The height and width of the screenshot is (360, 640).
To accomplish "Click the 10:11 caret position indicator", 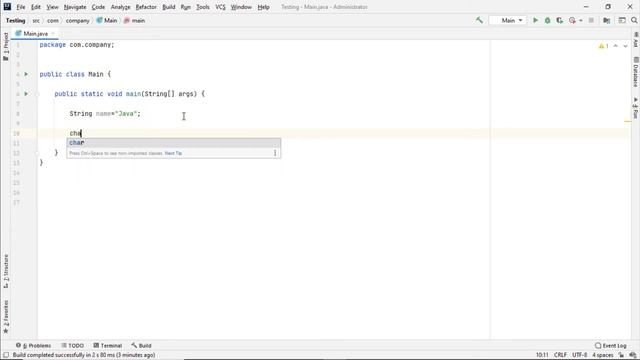I will coord(542,355).
